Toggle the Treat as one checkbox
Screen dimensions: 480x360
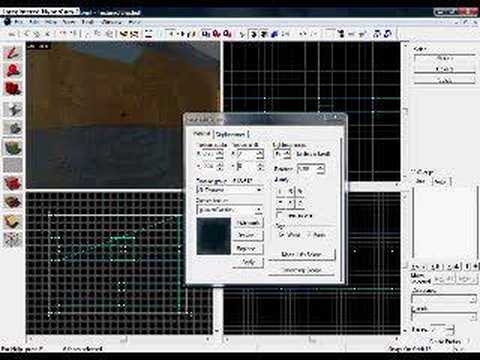(280, 216)
